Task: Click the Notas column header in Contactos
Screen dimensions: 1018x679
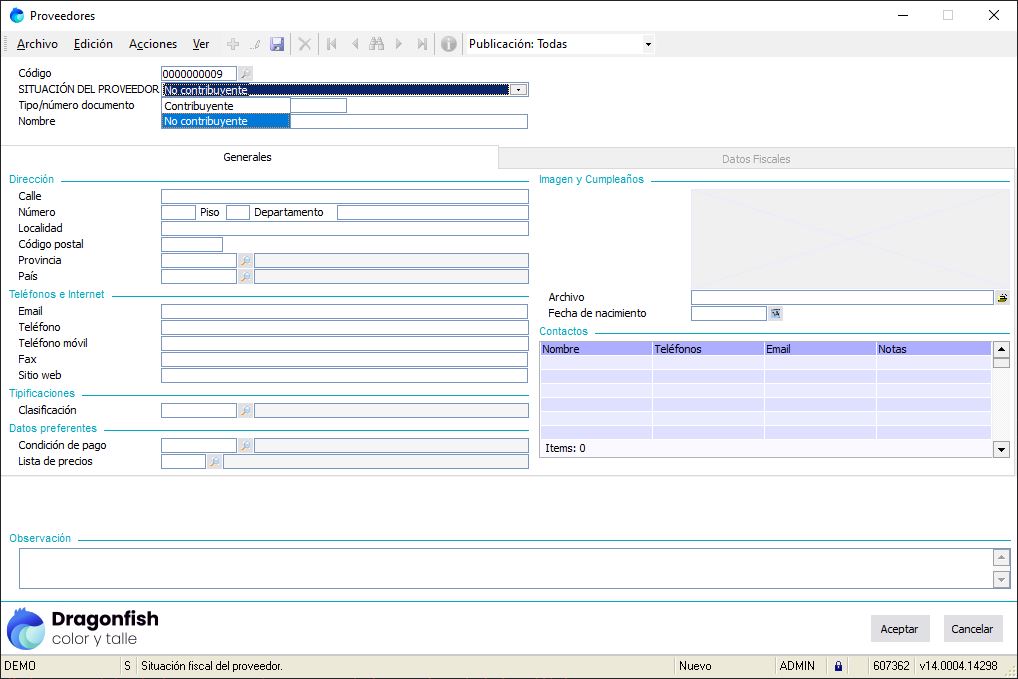Action: coord(934,349)
